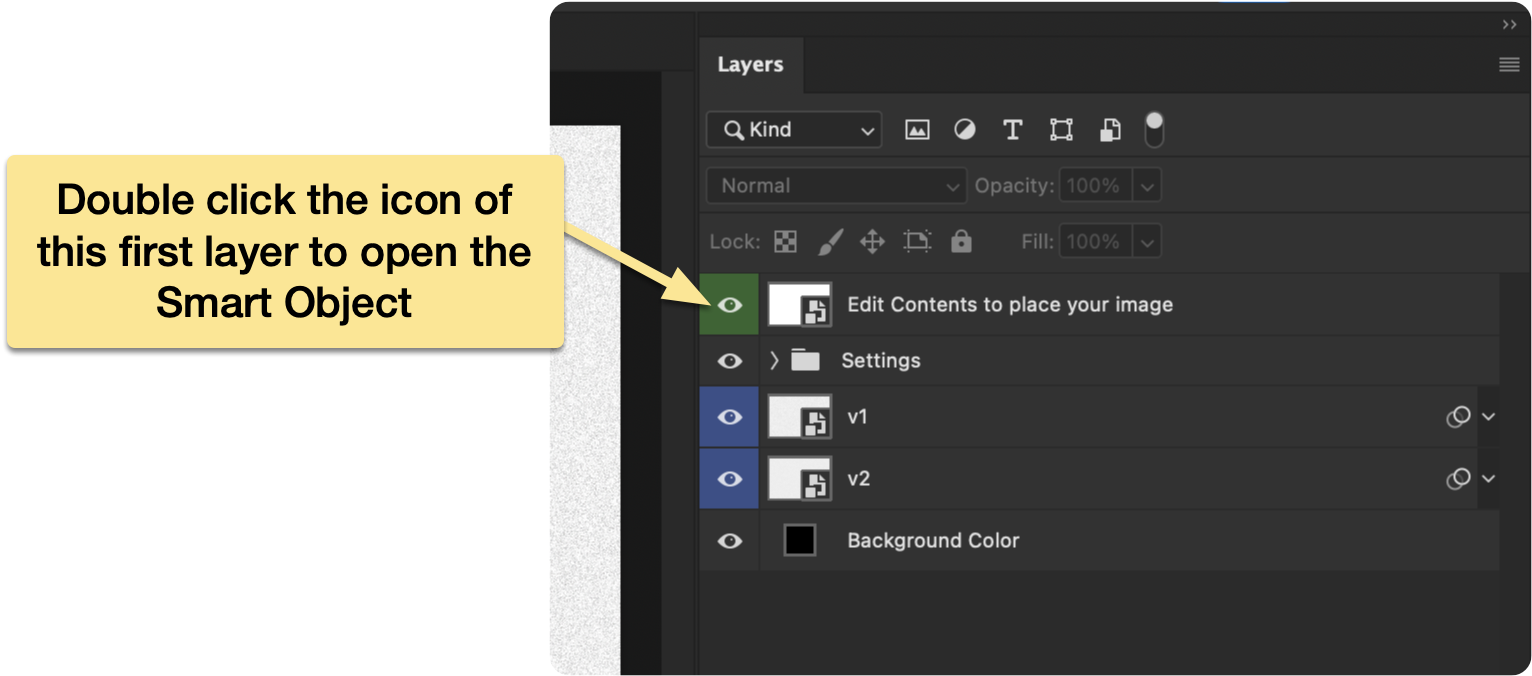
Task: Toggle visibility of Background Color layer
Action: coord(730,541)
